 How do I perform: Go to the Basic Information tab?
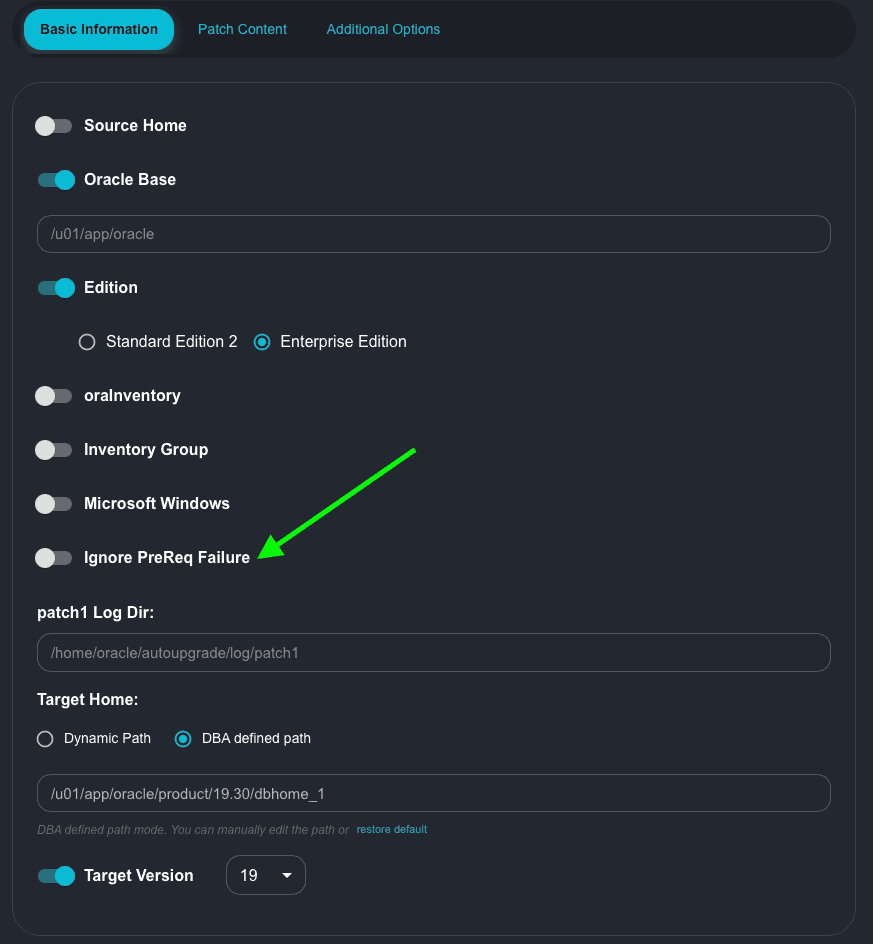click(x=99, y=30)
